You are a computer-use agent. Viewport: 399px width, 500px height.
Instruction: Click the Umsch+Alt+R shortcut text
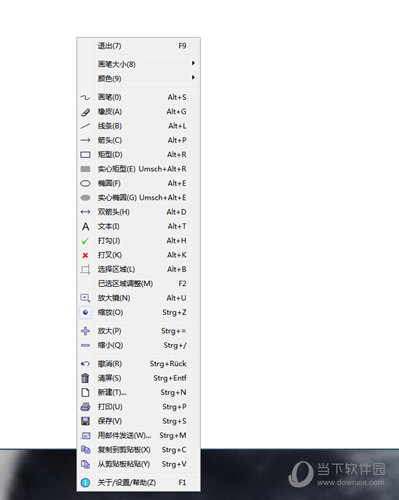162,169
